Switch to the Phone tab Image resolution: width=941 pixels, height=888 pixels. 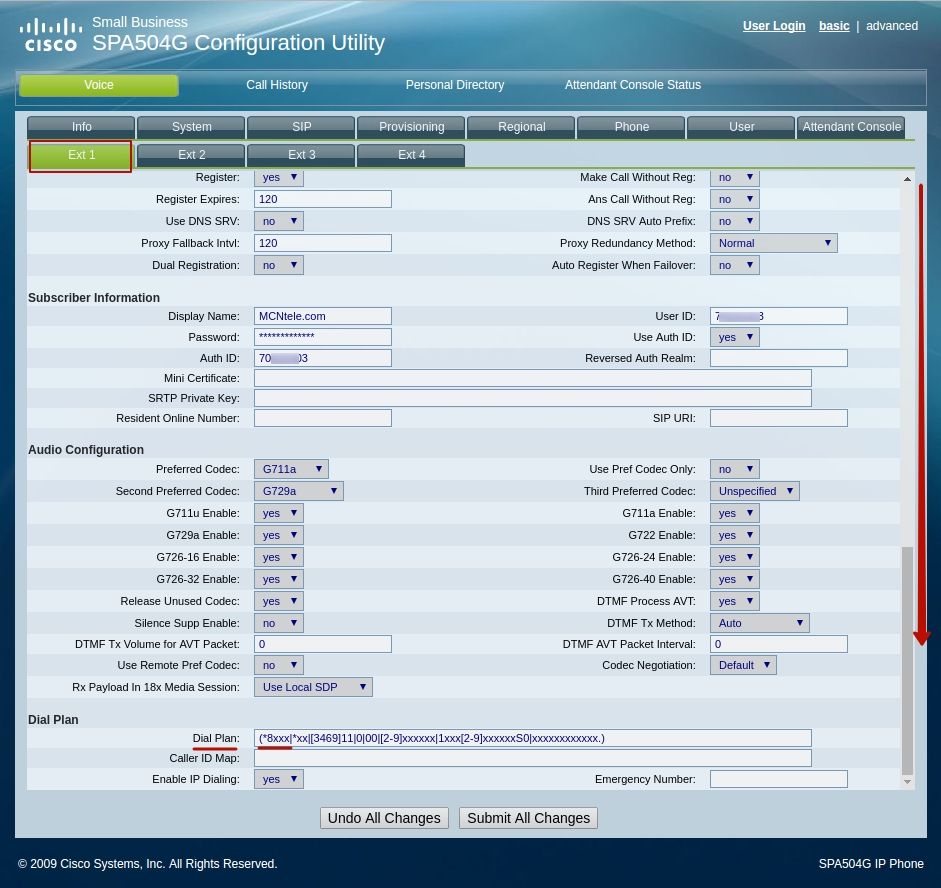pos(631,127)
